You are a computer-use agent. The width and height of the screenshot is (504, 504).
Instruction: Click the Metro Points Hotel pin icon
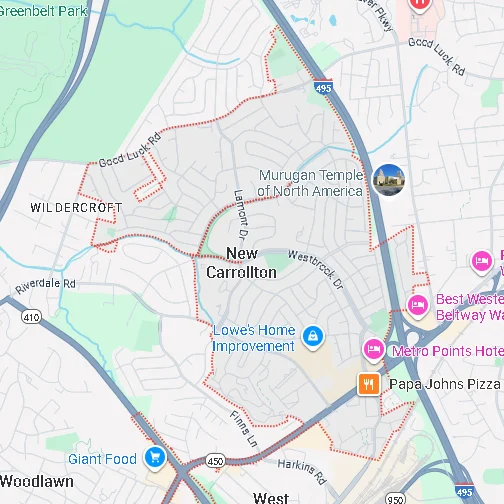tap(374, 350)
